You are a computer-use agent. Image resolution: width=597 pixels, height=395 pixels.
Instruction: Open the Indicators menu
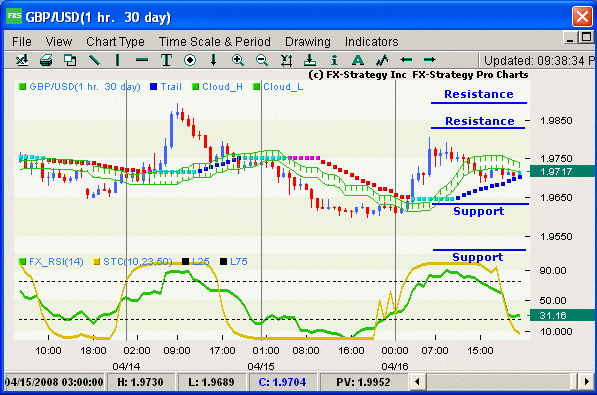coord(372,42)
